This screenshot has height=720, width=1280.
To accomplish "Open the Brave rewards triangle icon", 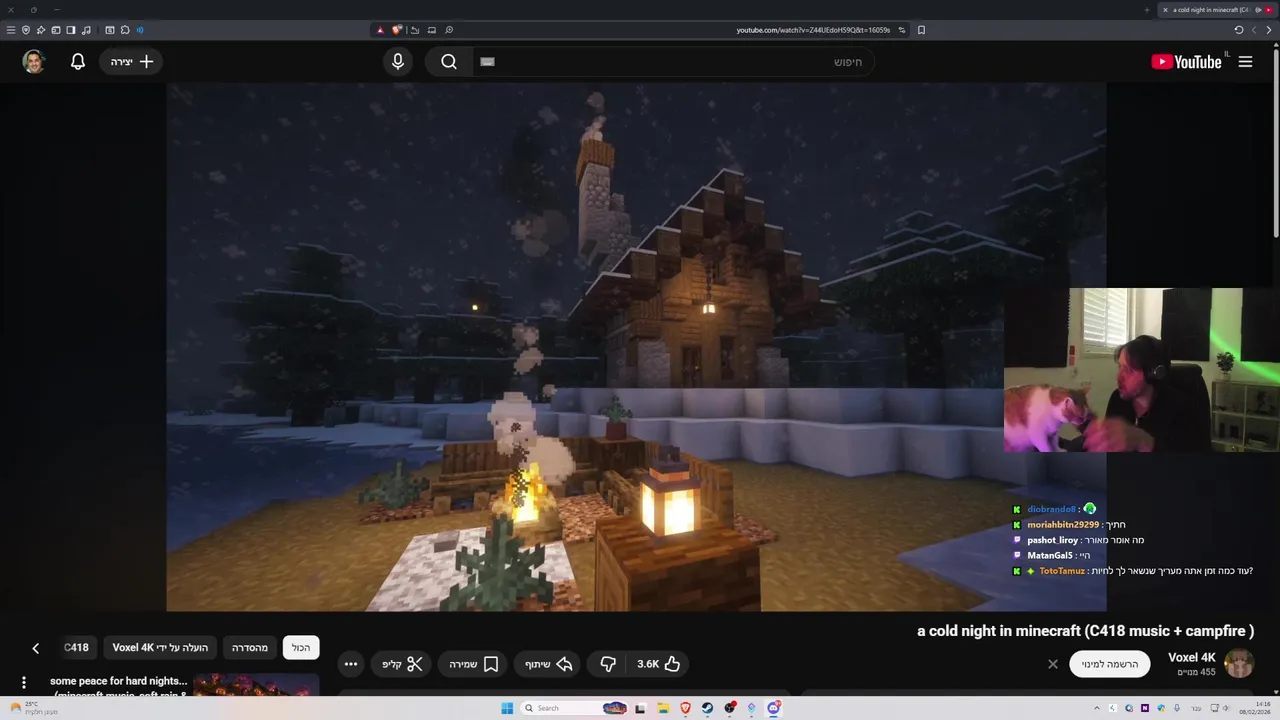I will 380,30.
